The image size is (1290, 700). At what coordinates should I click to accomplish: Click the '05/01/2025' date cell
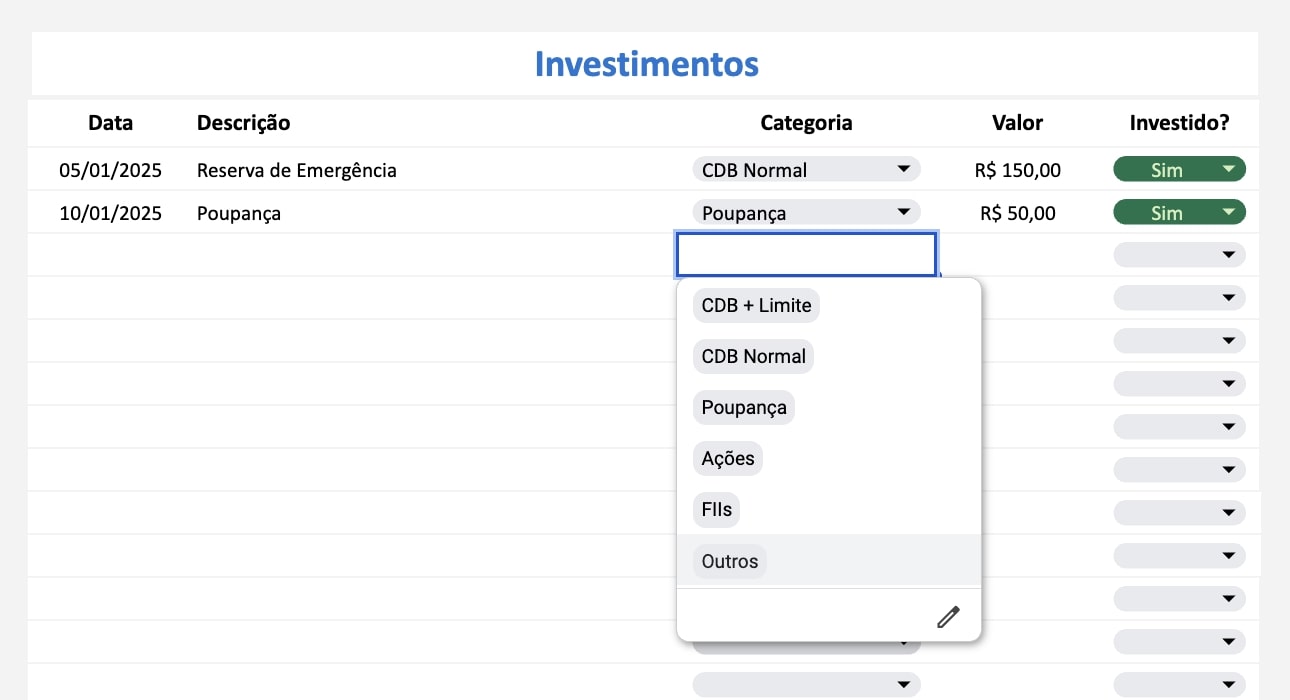[110, 170]
